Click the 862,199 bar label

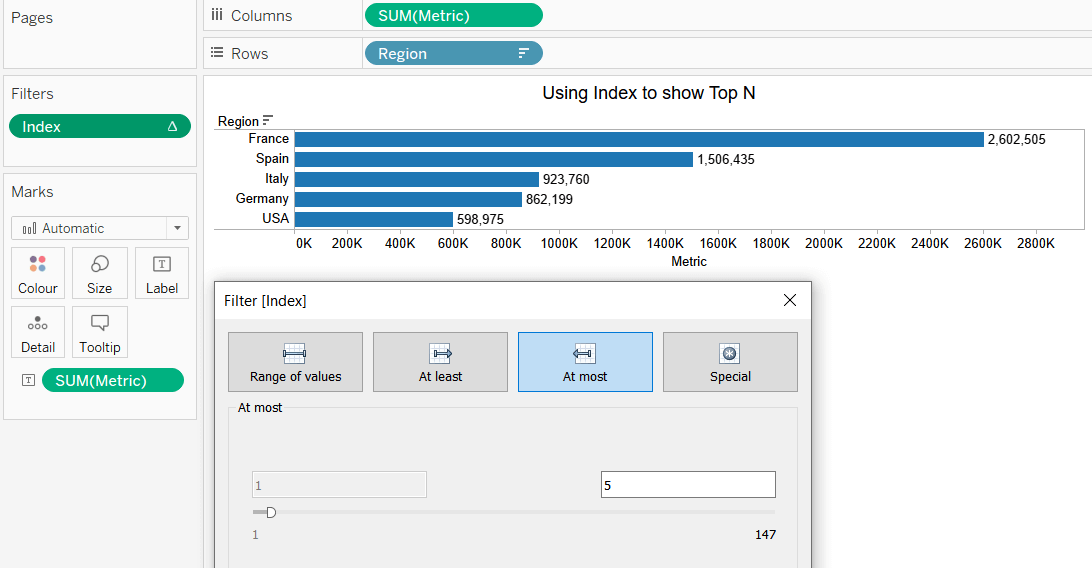click(549, 200)
